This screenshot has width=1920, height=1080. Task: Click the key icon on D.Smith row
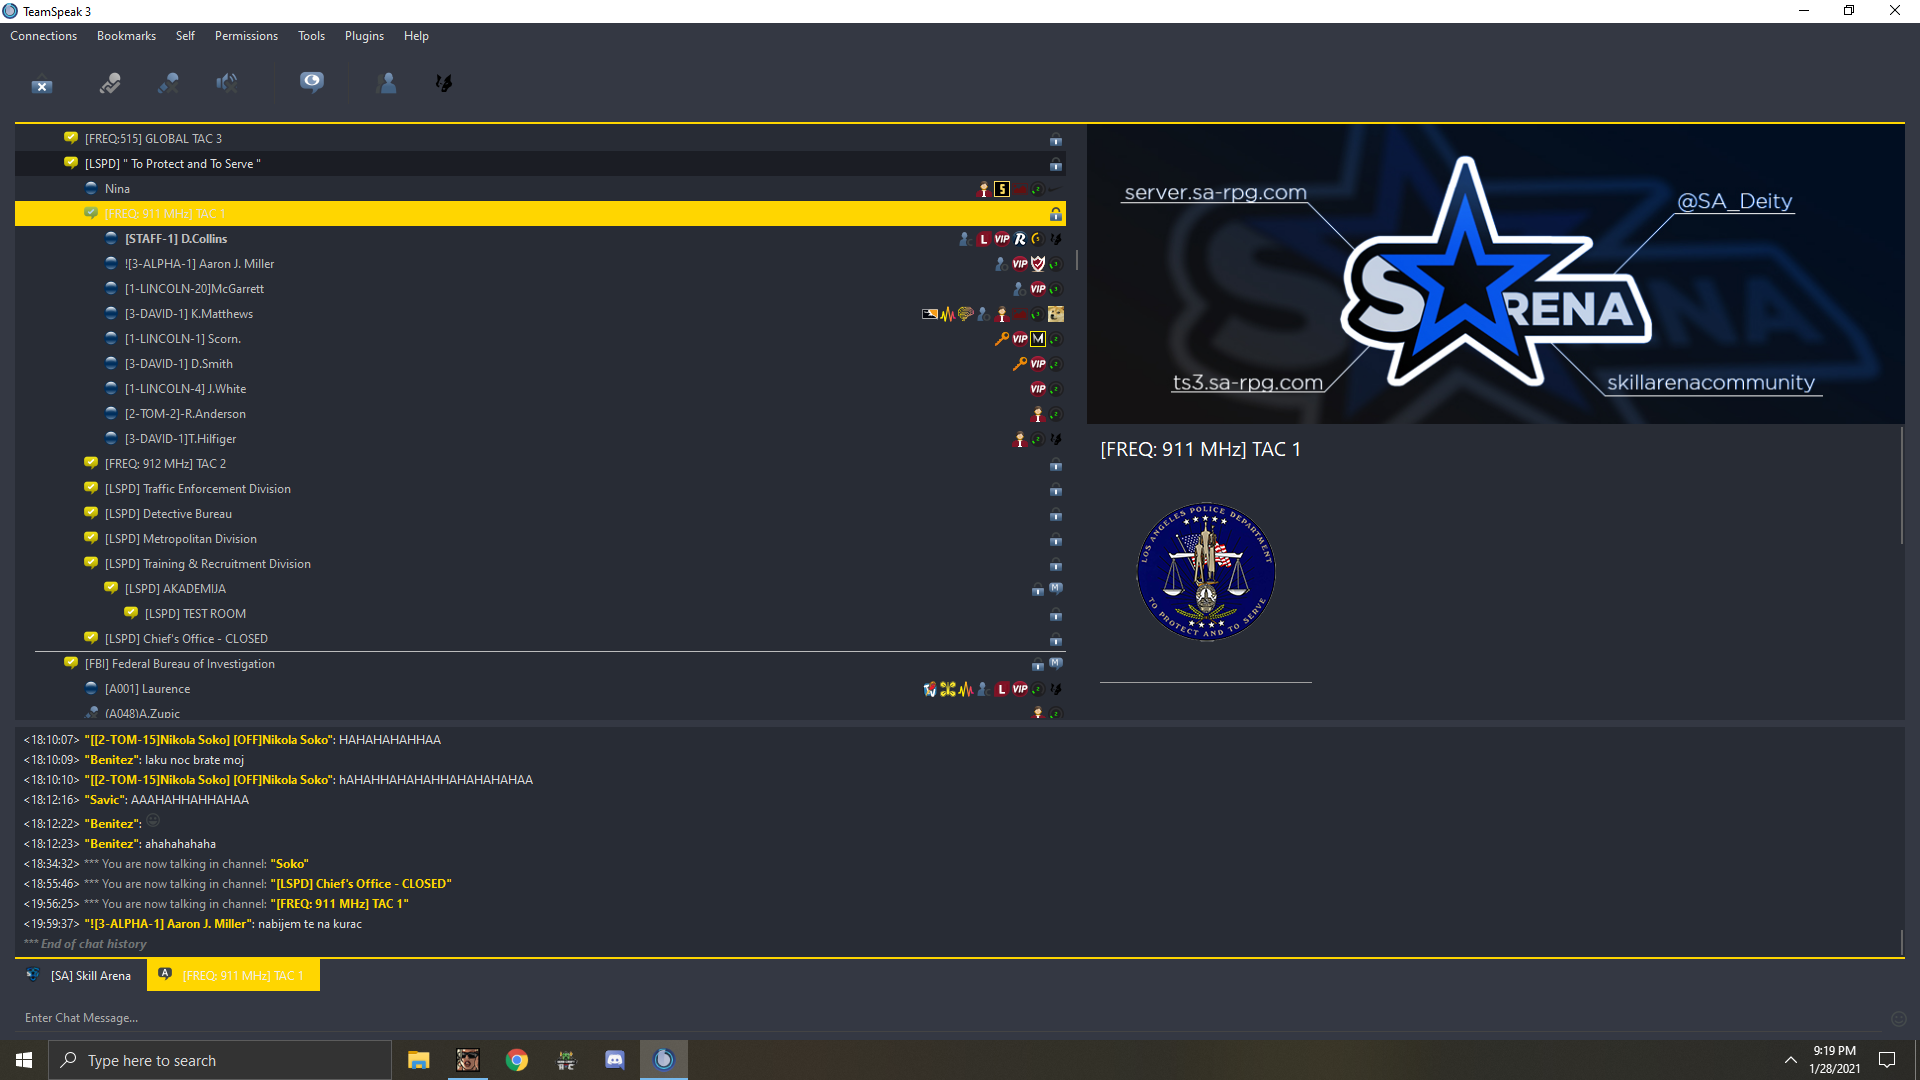[x=1020, y=364]
